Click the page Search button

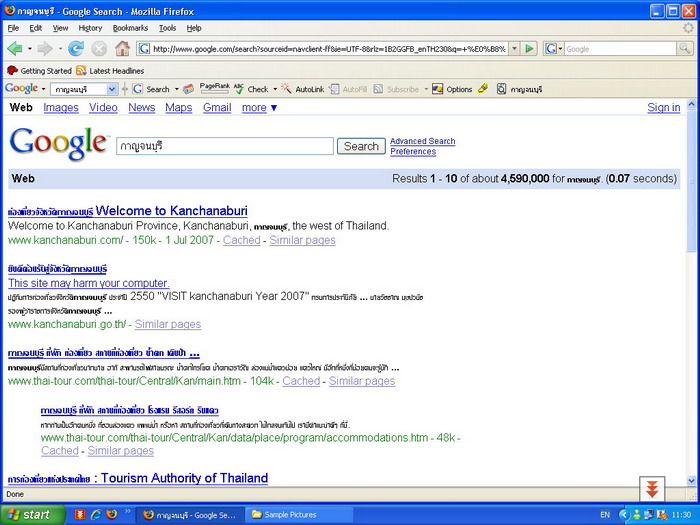coord(361,146)
